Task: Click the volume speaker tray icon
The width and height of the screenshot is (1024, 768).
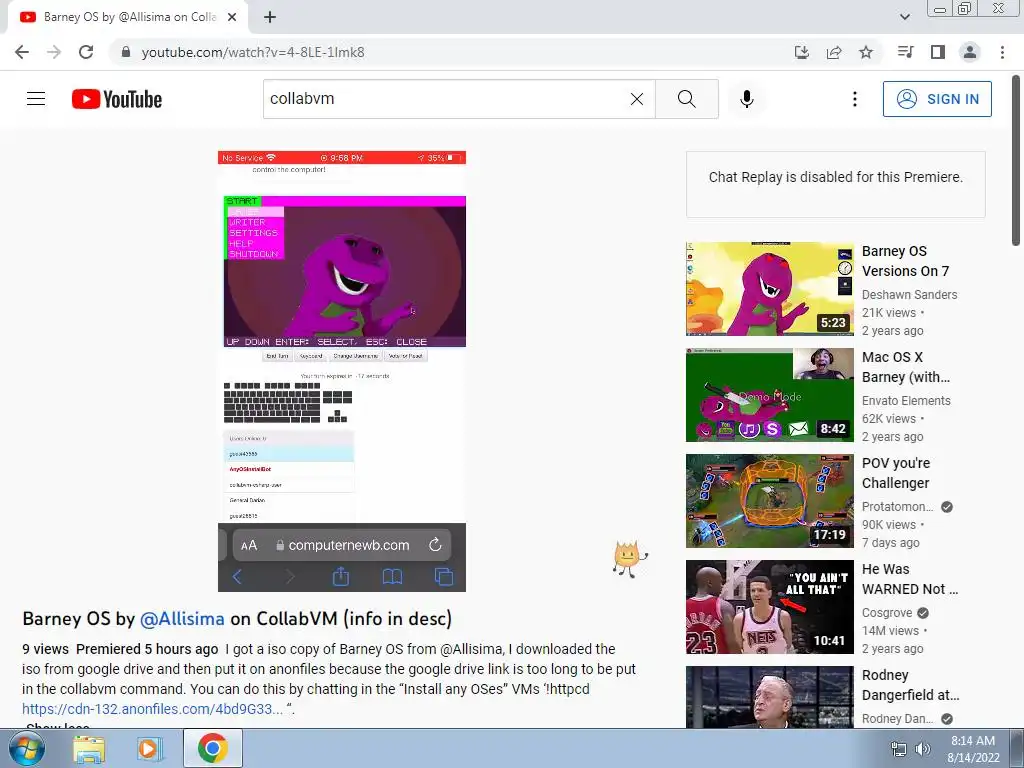Action: [923, 750]
